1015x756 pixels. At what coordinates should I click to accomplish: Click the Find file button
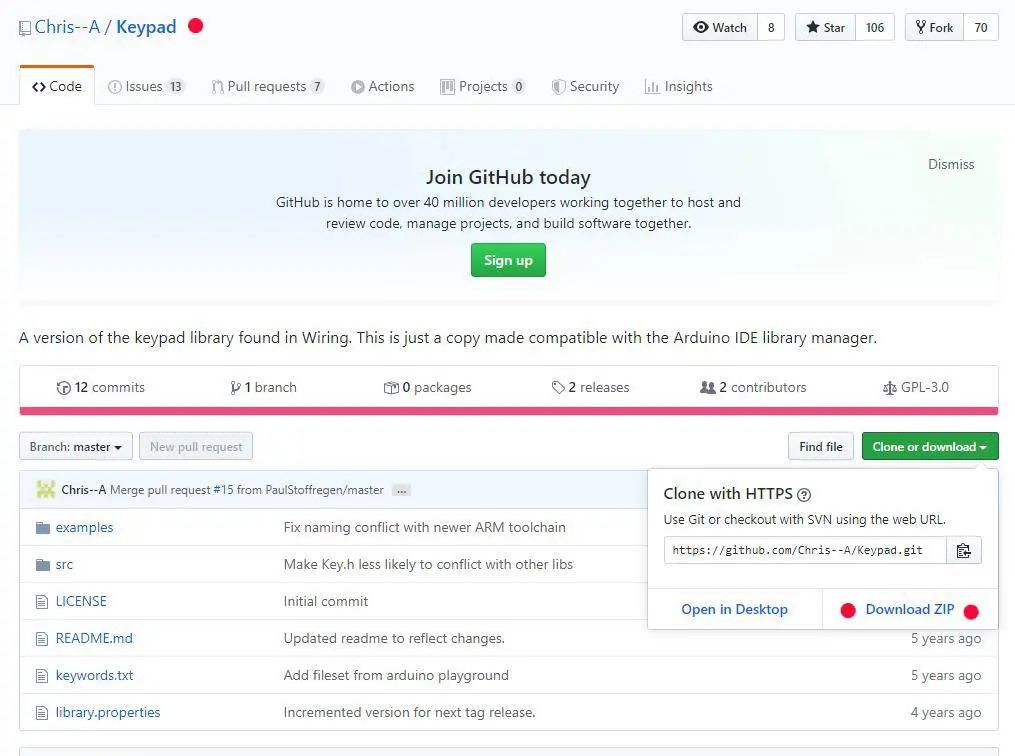(821, 447)
